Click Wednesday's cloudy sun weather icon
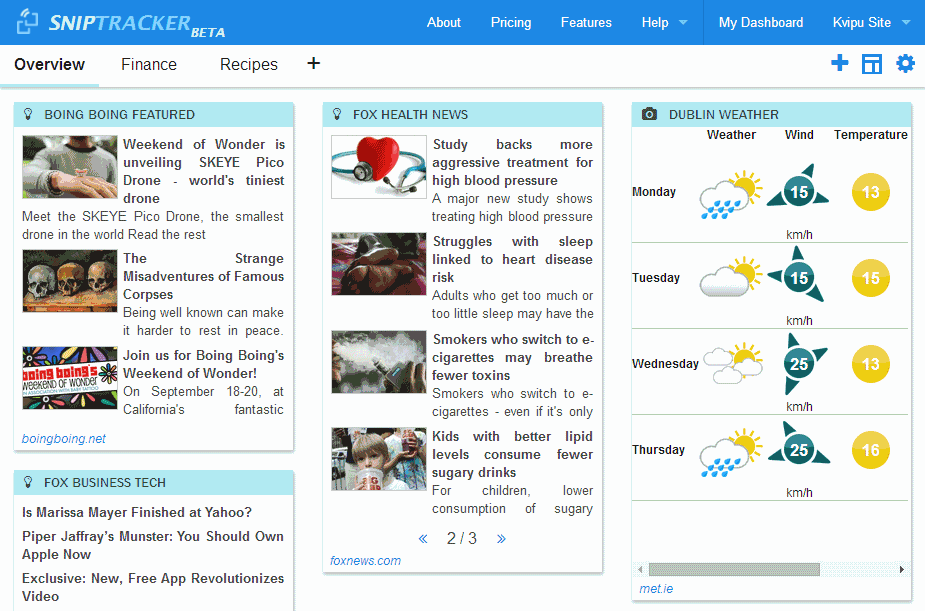 (733, 363)
